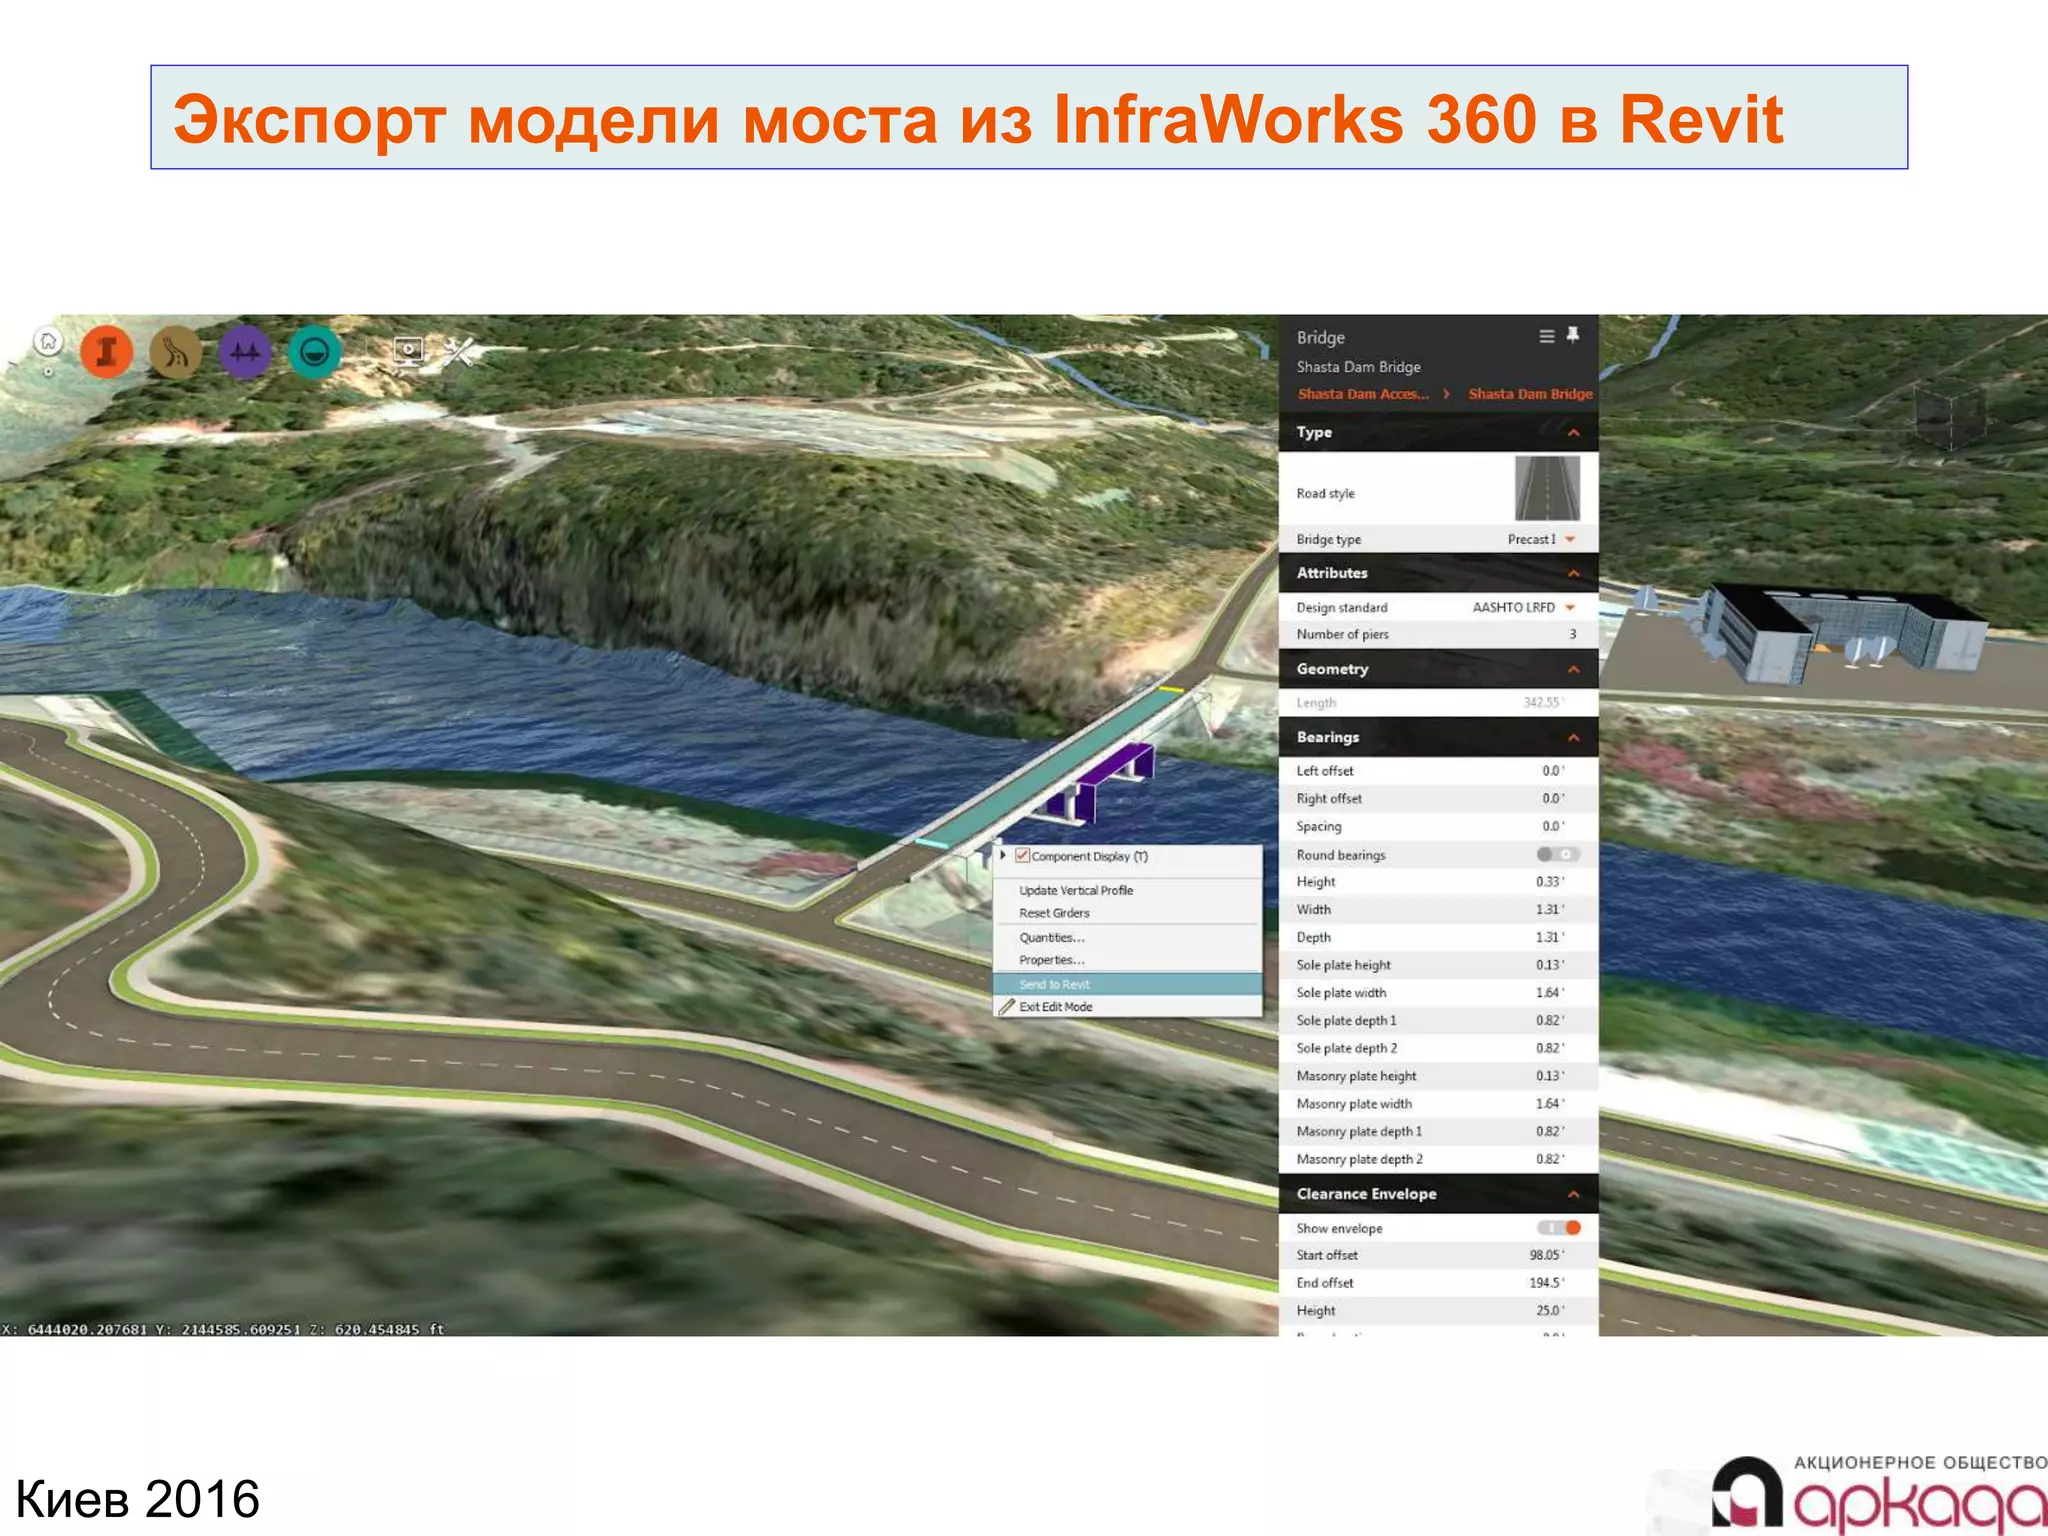Choose Send to Revit in the context menu
Image resolution: width=2048 pixels, height=1536 pixels.
pyautogui.click(x=1127, y=985)
